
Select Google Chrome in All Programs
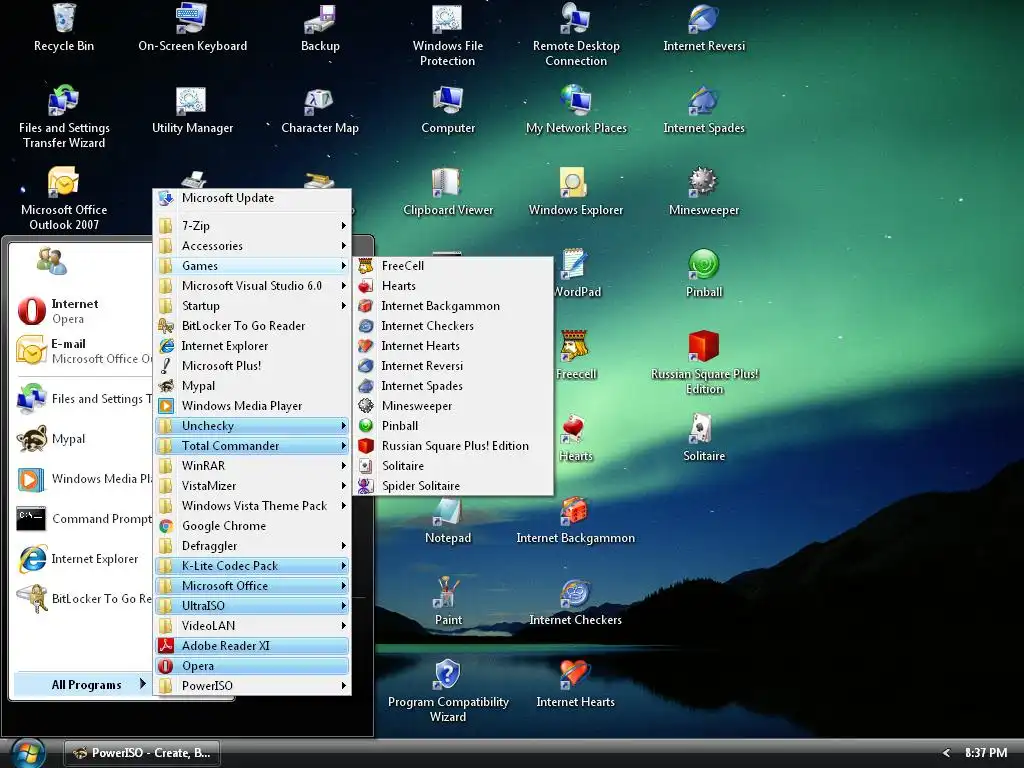(x=252, y=526)
